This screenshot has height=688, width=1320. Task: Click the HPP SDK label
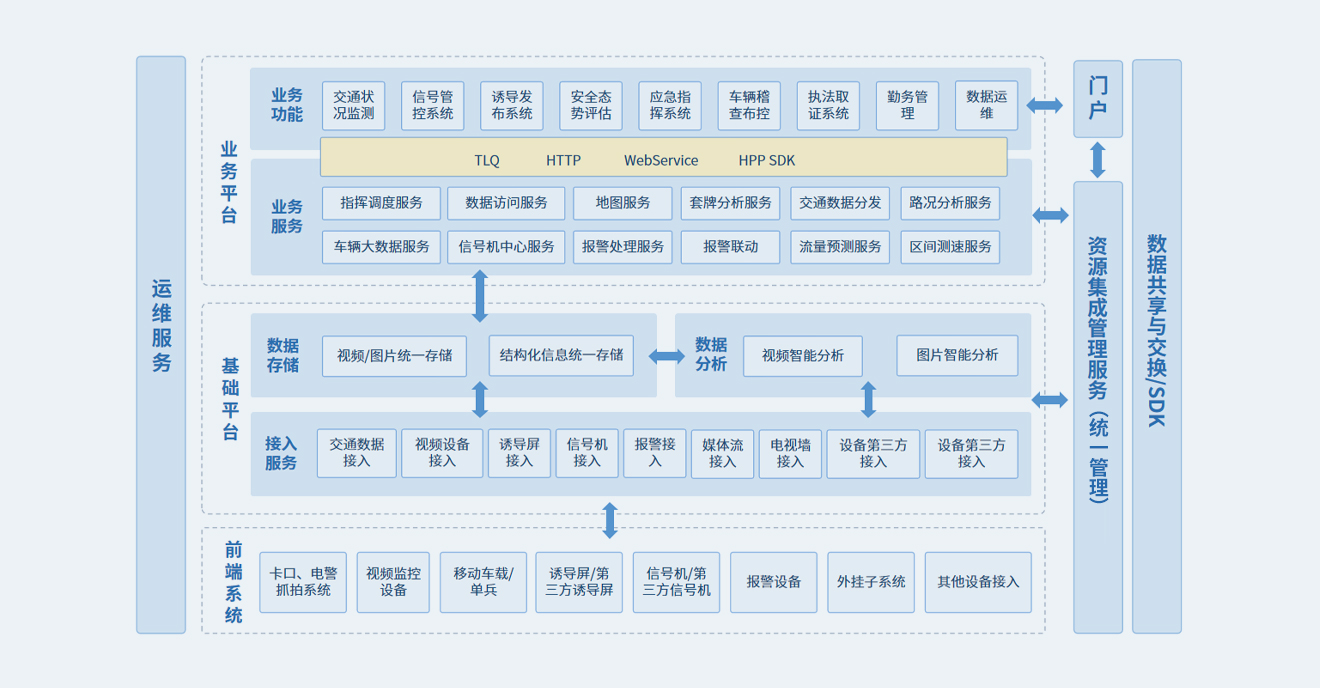click(x=766, y=160)
